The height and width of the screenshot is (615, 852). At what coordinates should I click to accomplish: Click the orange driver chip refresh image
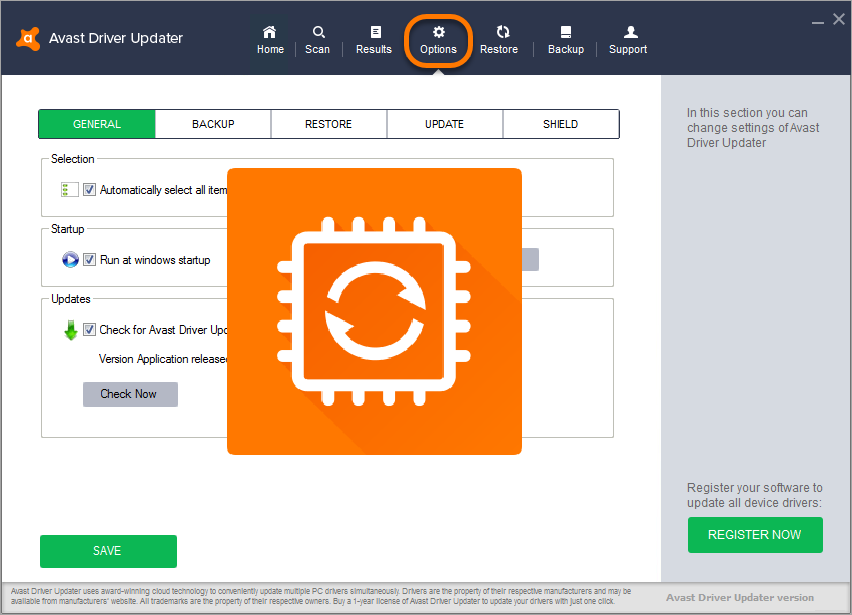(x=374, y=311)
